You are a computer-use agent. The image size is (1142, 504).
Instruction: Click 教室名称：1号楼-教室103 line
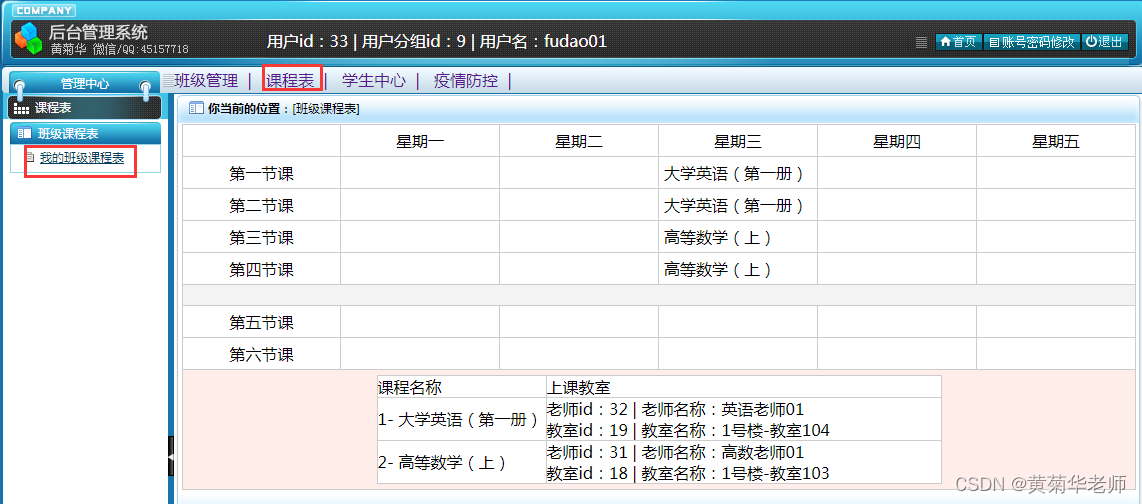736,473
